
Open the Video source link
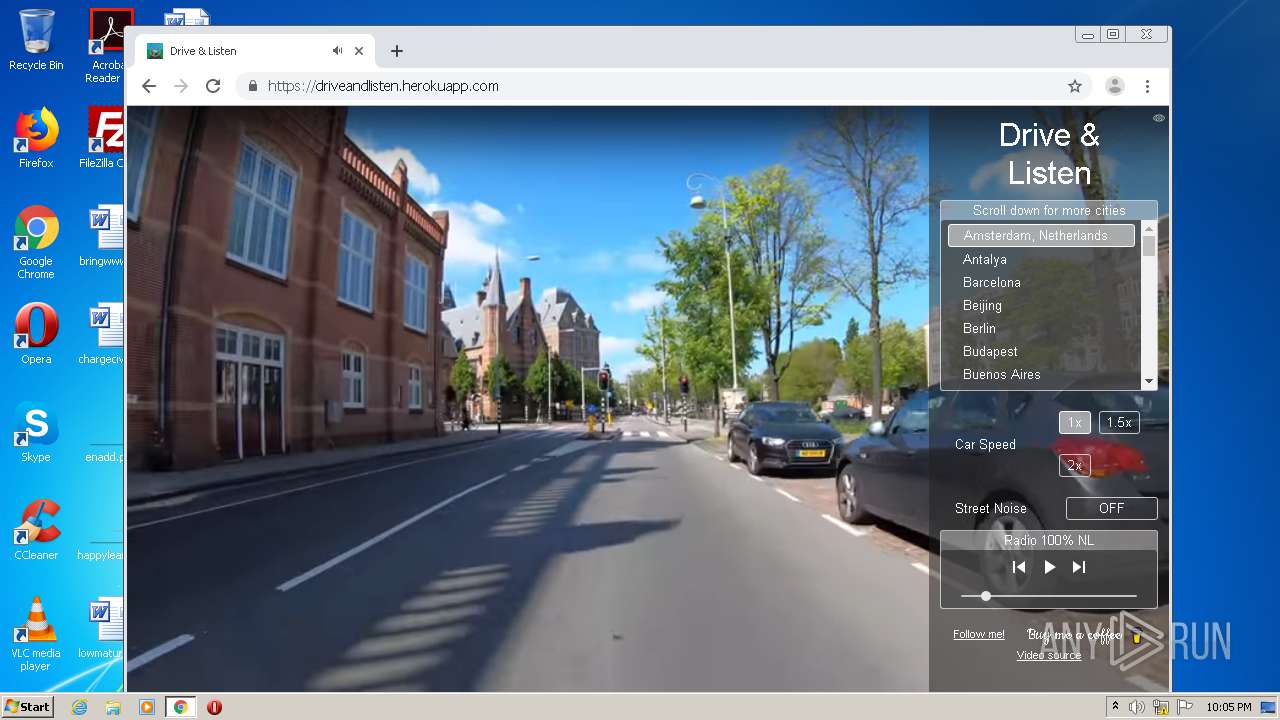1049,655
